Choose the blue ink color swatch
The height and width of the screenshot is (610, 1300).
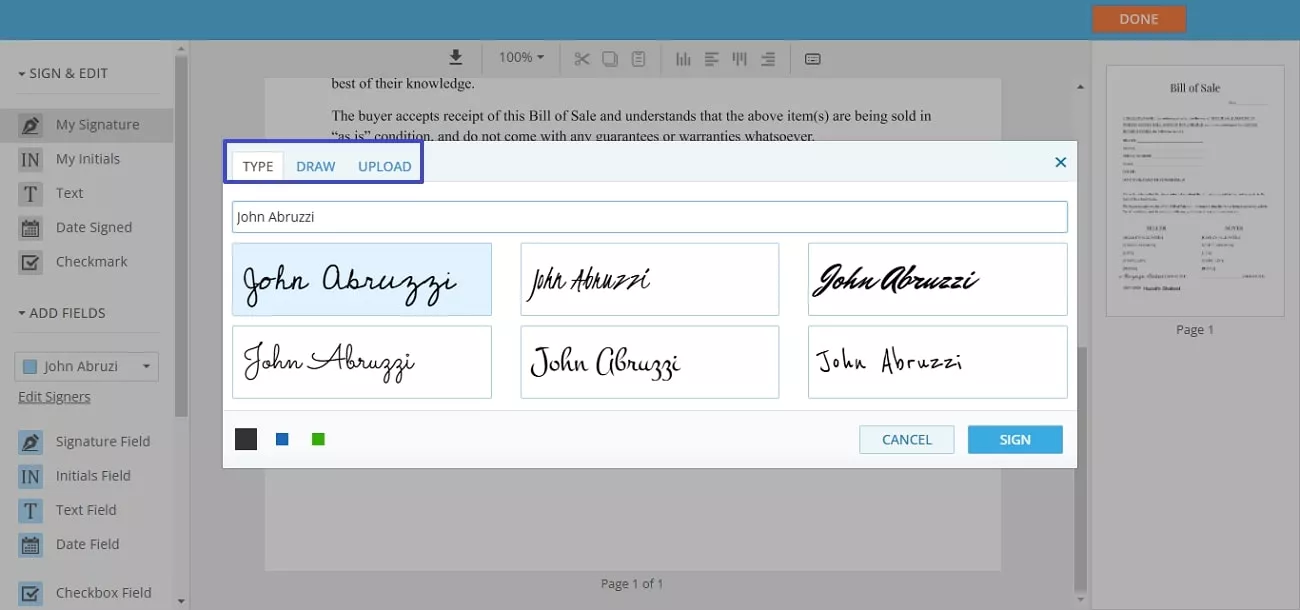point(282,439)
